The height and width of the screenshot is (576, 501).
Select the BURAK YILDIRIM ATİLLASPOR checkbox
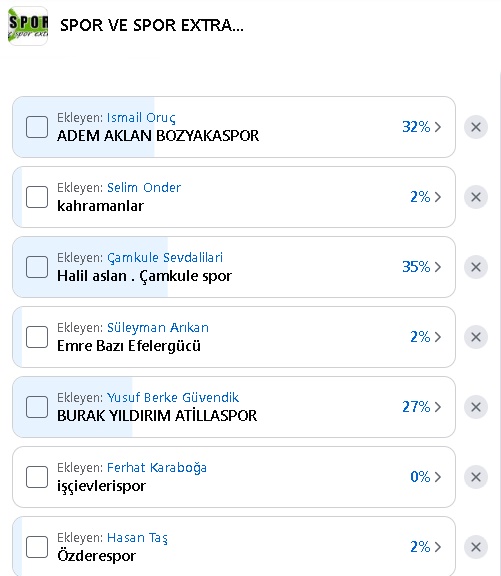(37, 407)
